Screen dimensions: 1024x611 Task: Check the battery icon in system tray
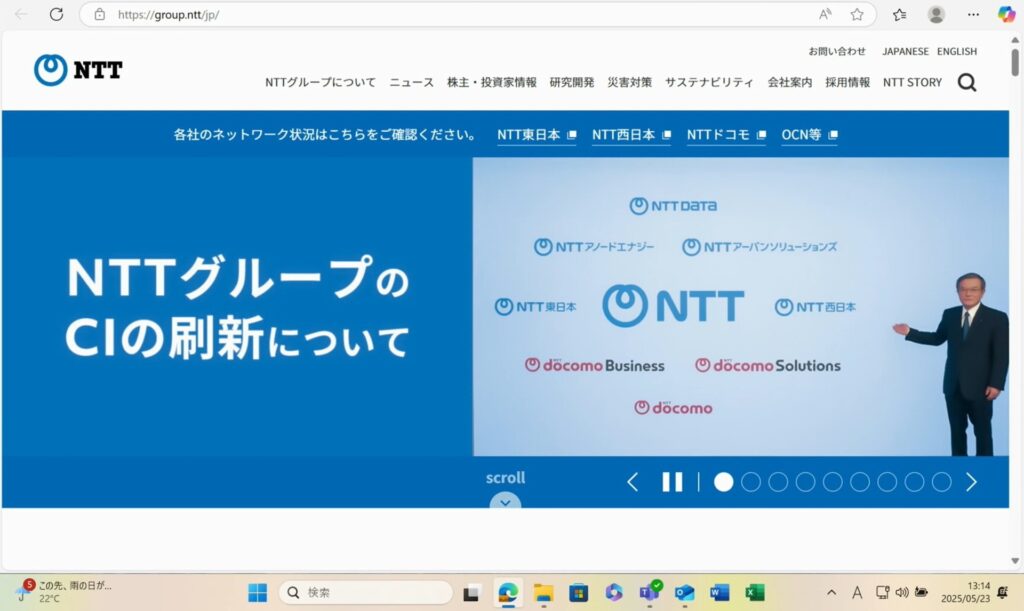[921, 593]
